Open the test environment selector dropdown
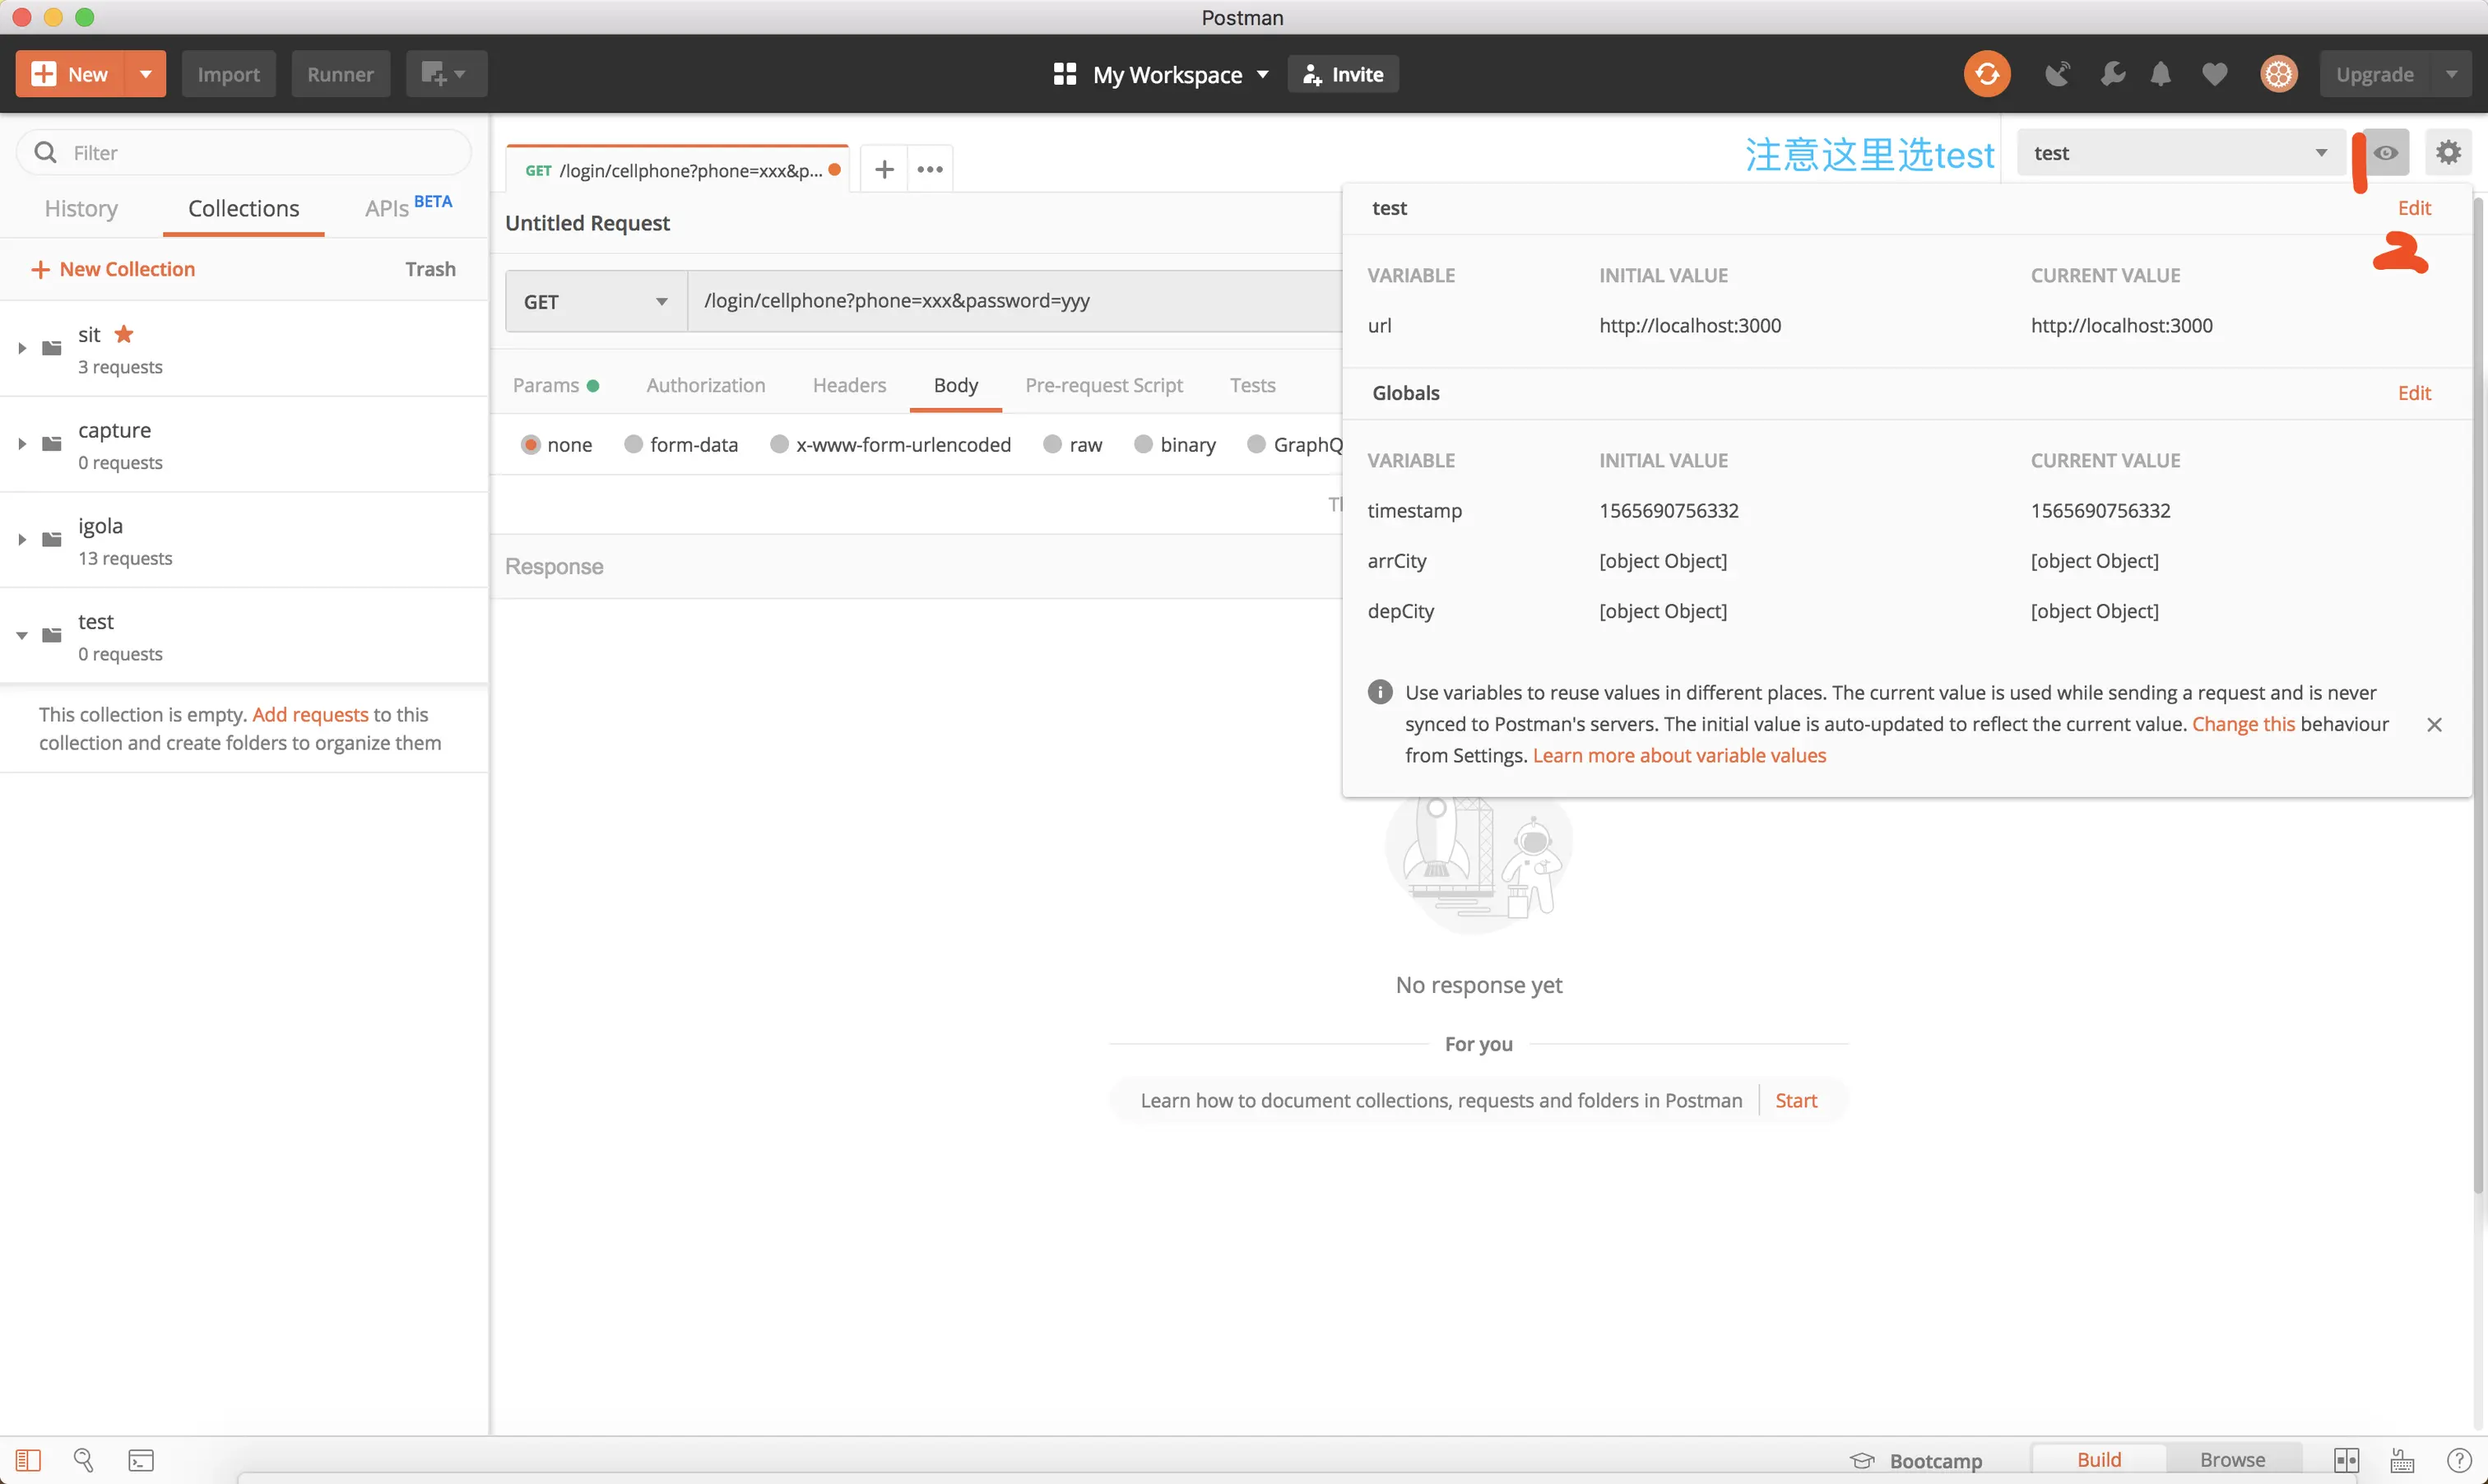This screenshot has height=1484, width=2488. coord(2180,153)
